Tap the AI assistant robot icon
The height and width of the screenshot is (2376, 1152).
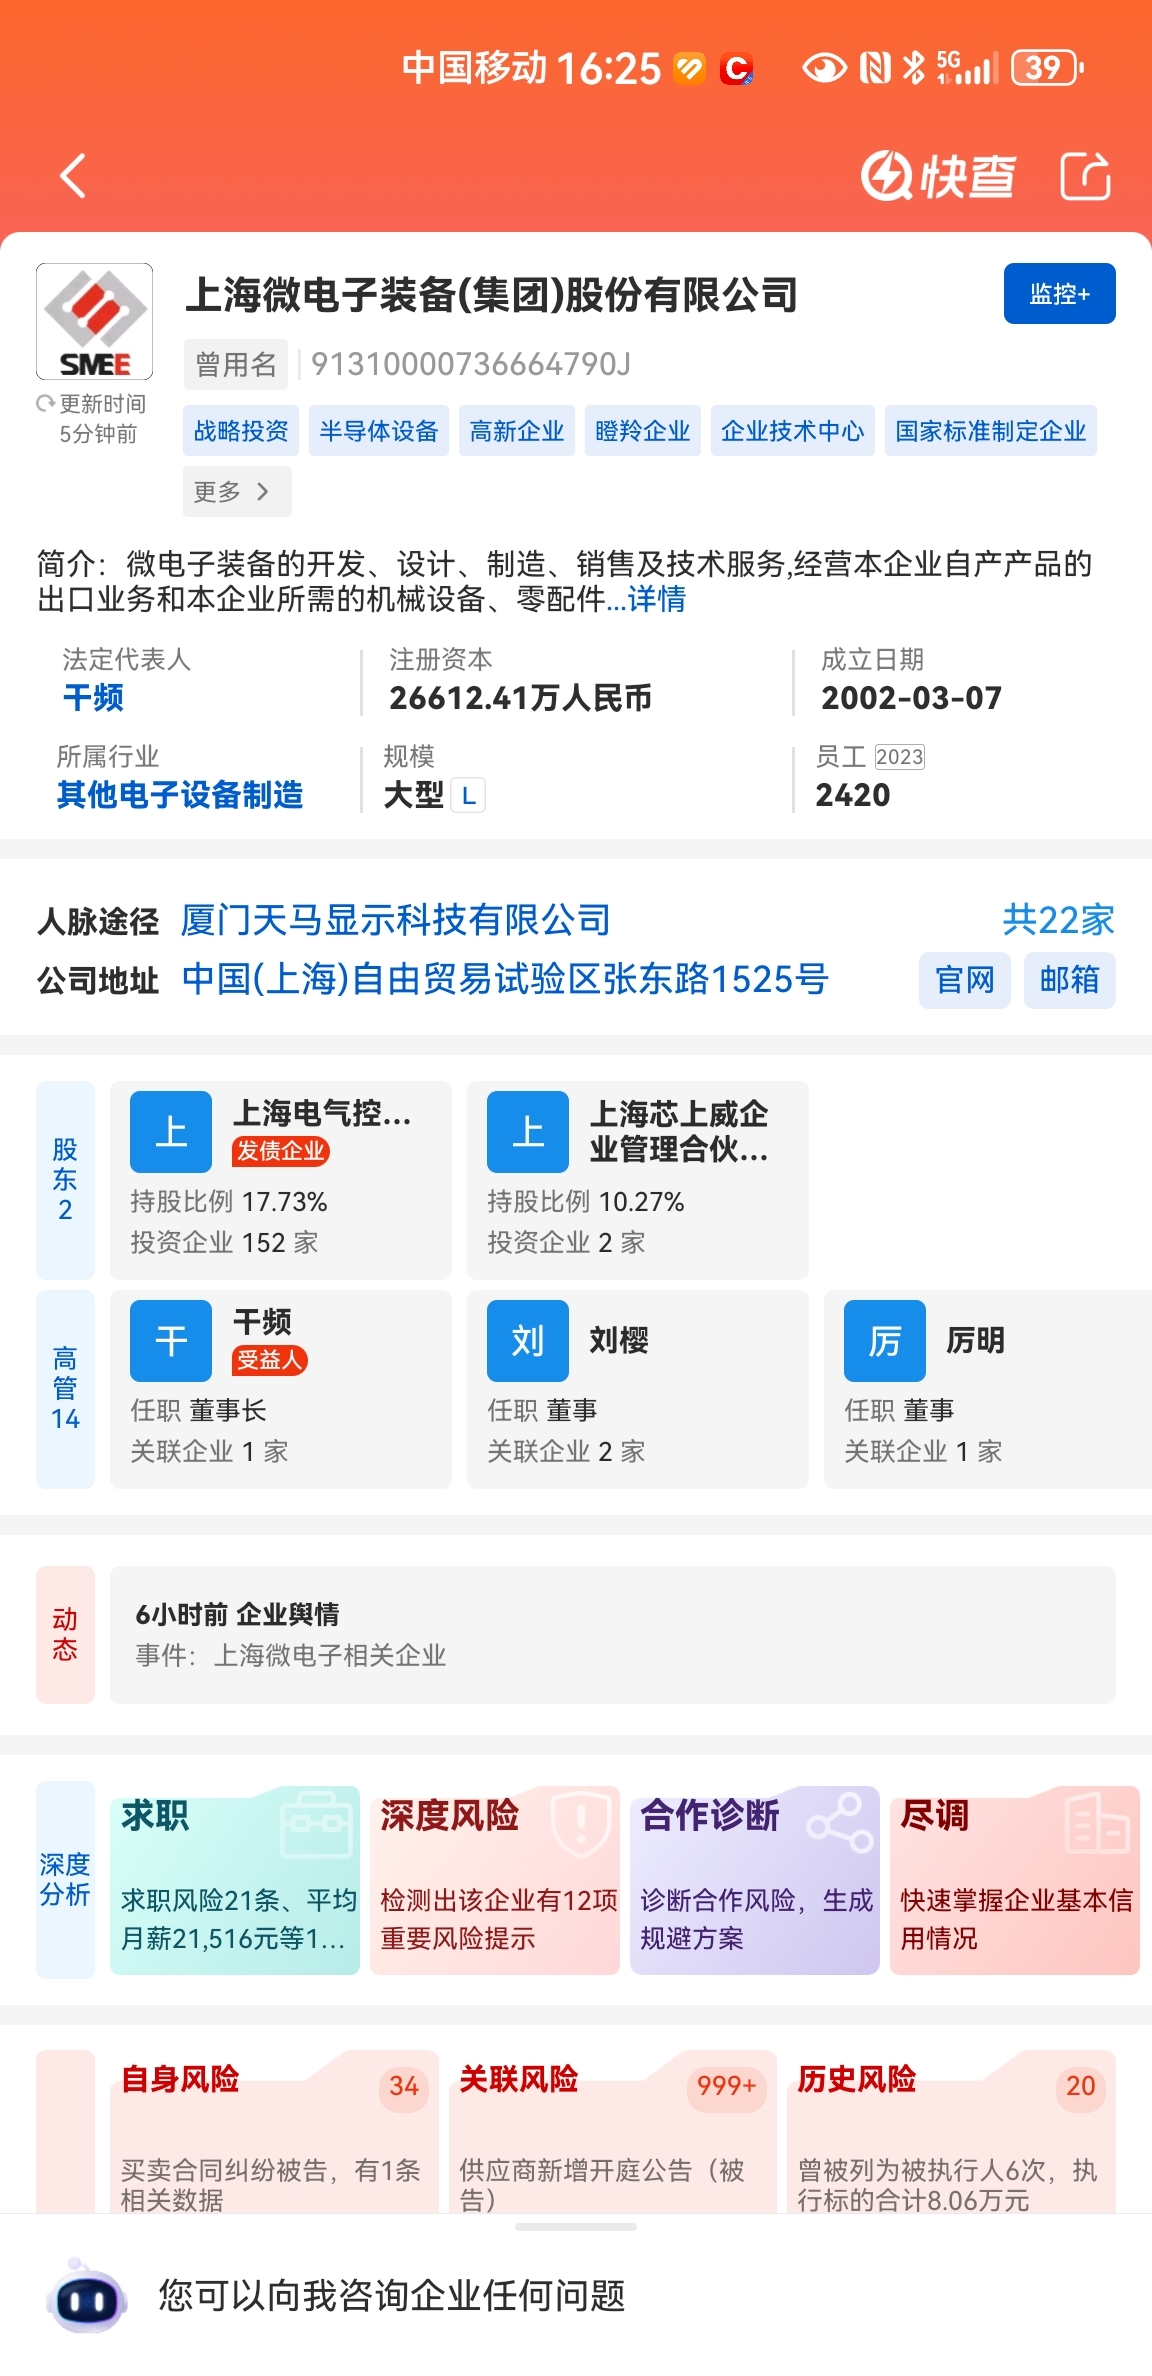(88, 2296)
